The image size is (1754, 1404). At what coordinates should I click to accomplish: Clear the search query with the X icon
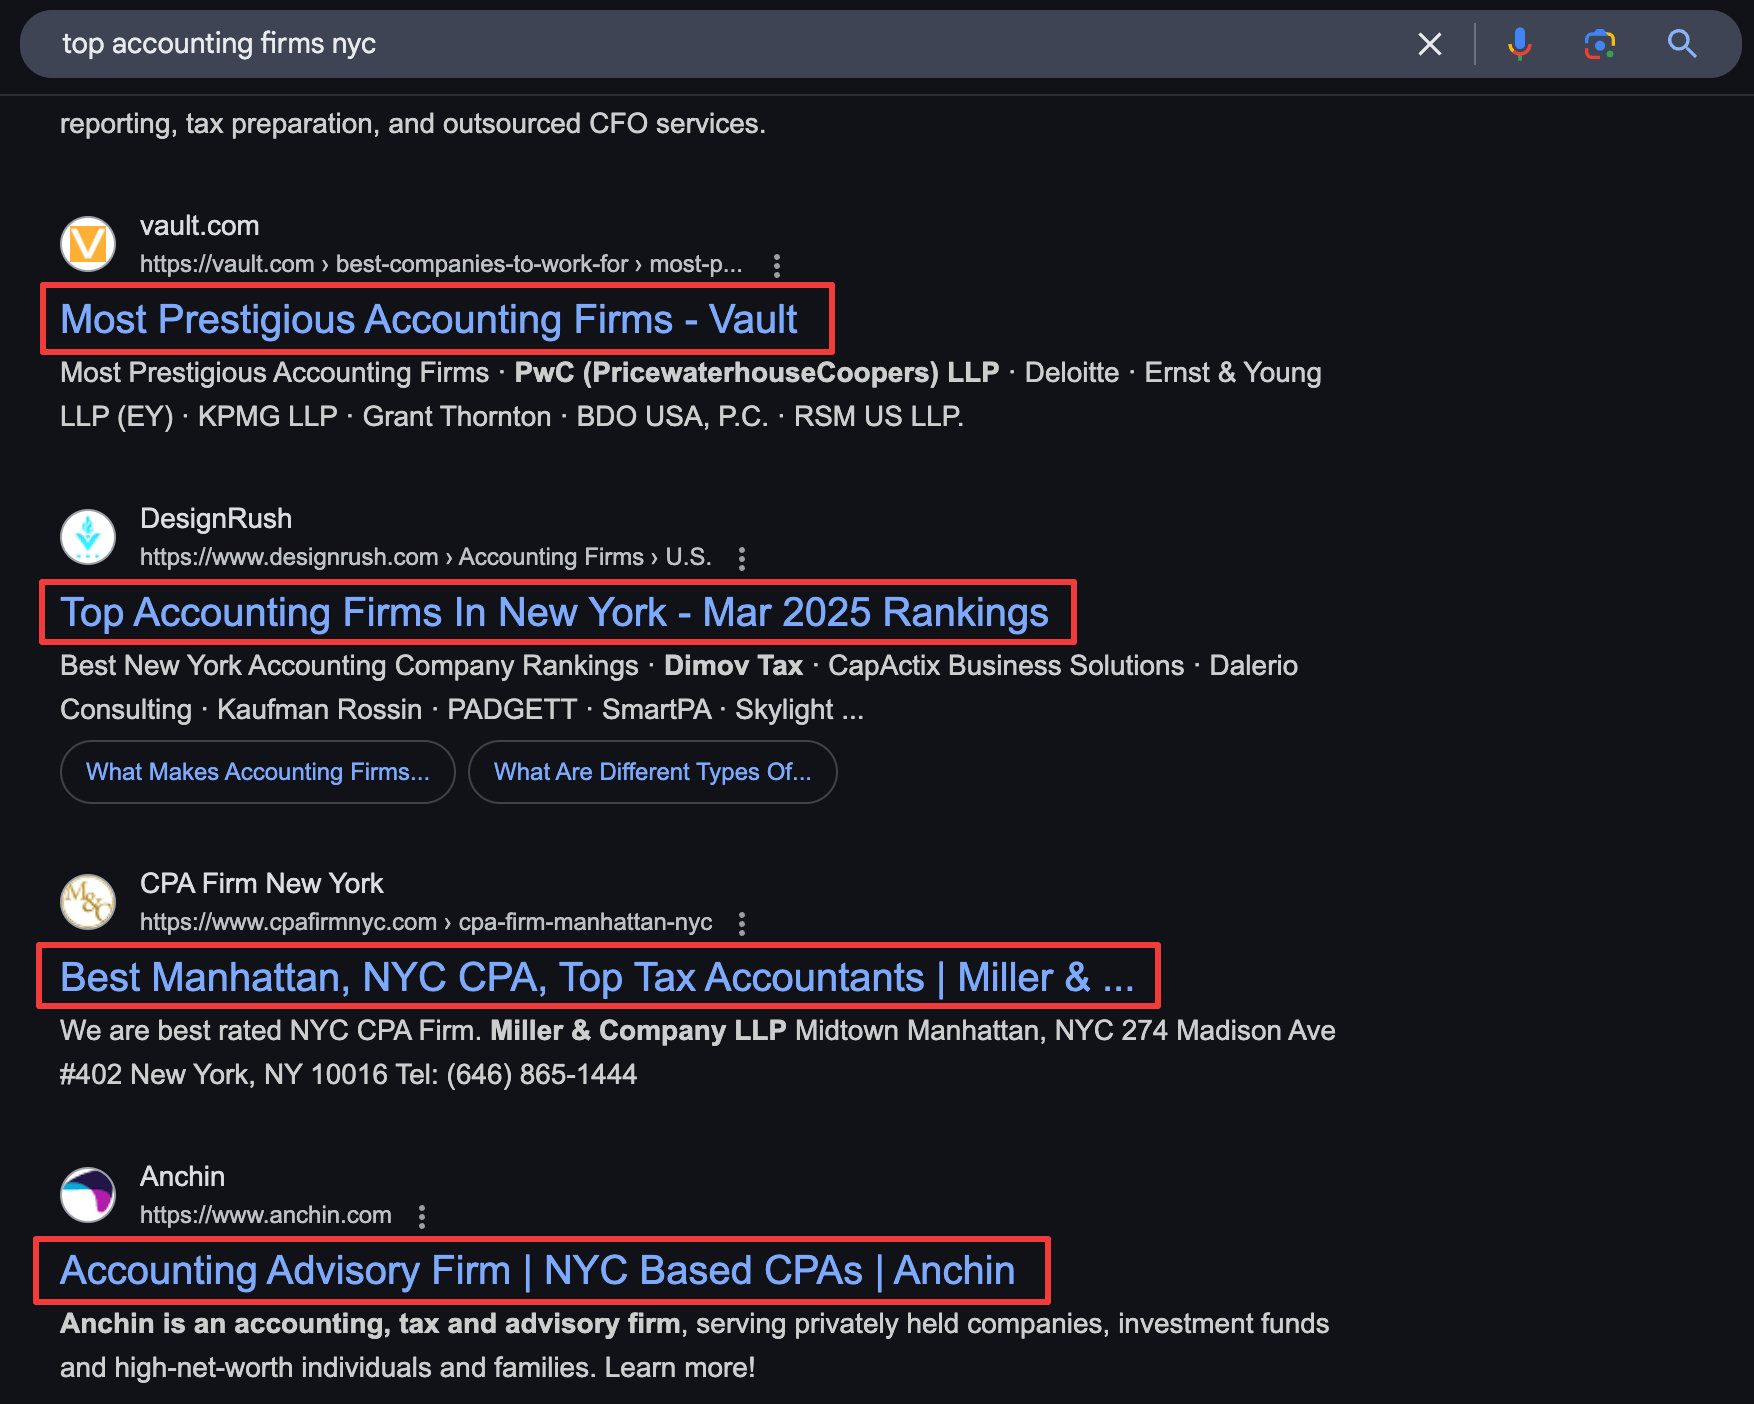coord(1429,44)
